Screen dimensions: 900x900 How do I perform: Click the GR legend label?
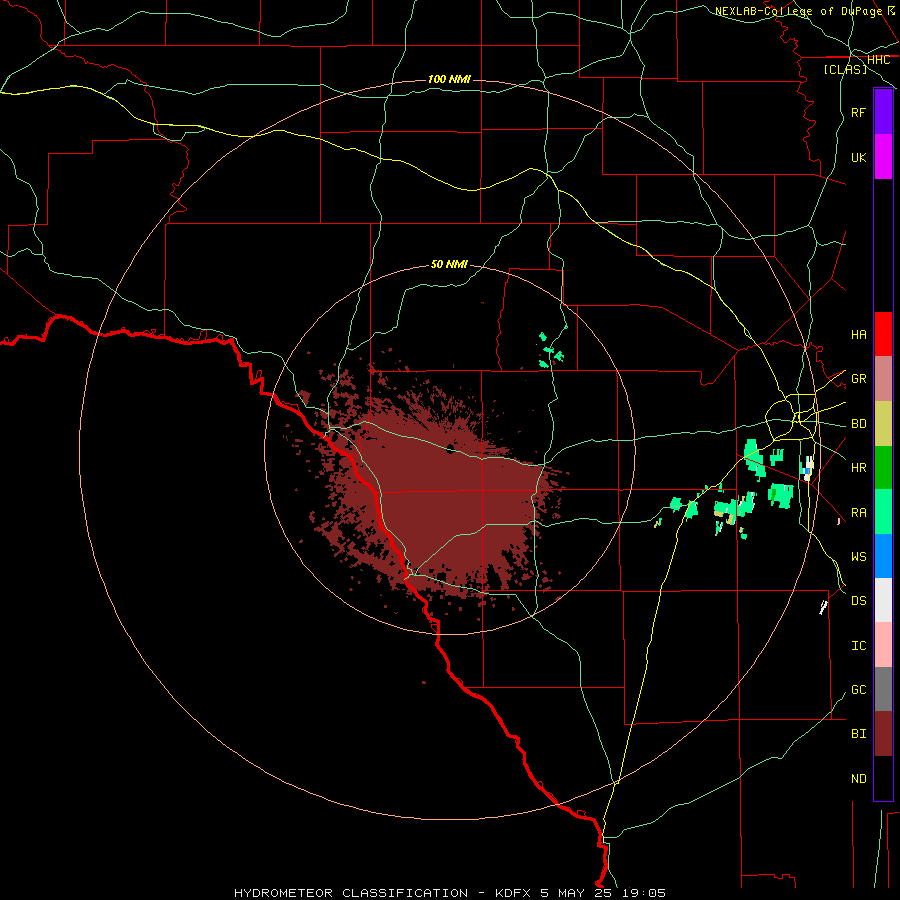click(858, 379)
